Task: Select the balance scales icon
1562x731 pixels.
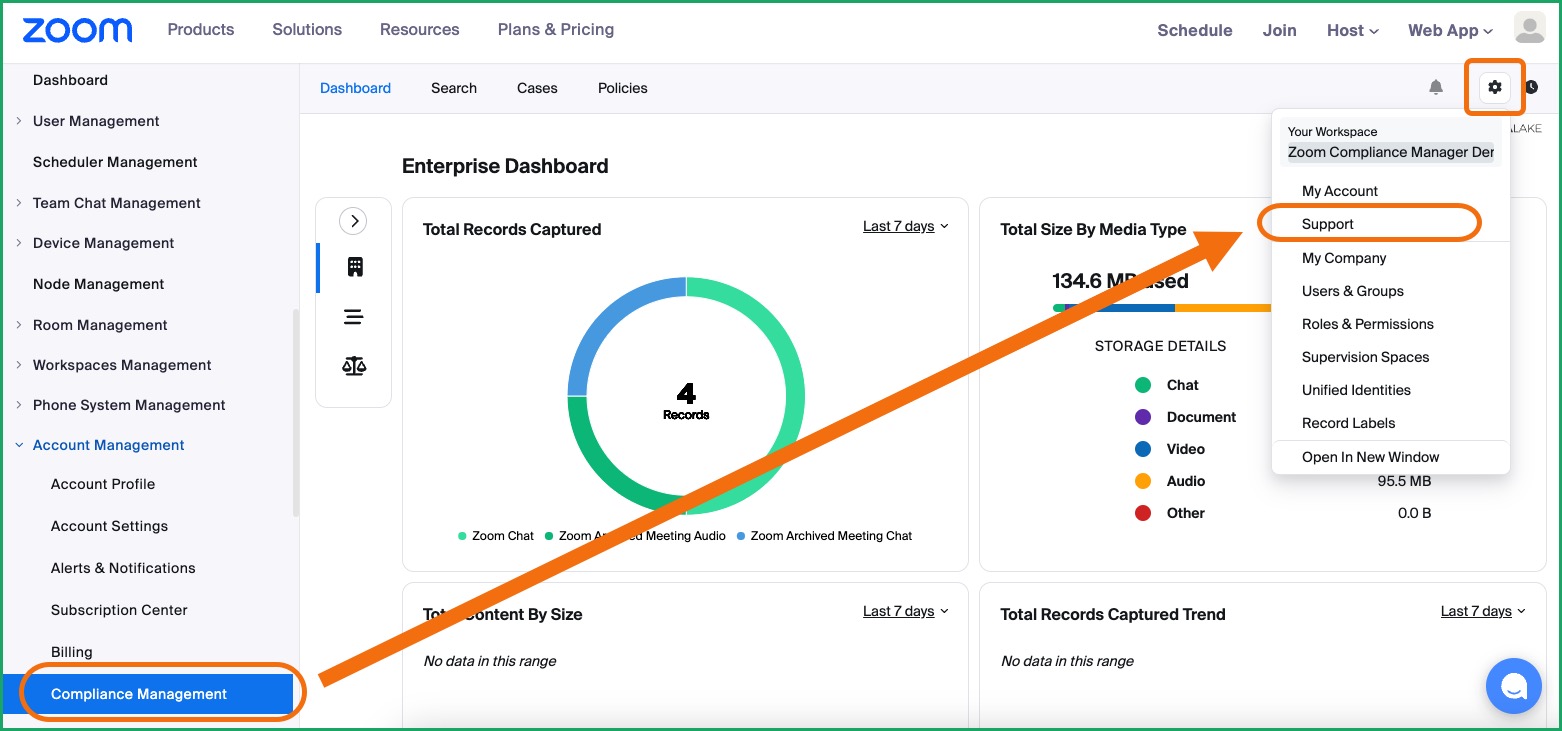Action: point(353,365)
